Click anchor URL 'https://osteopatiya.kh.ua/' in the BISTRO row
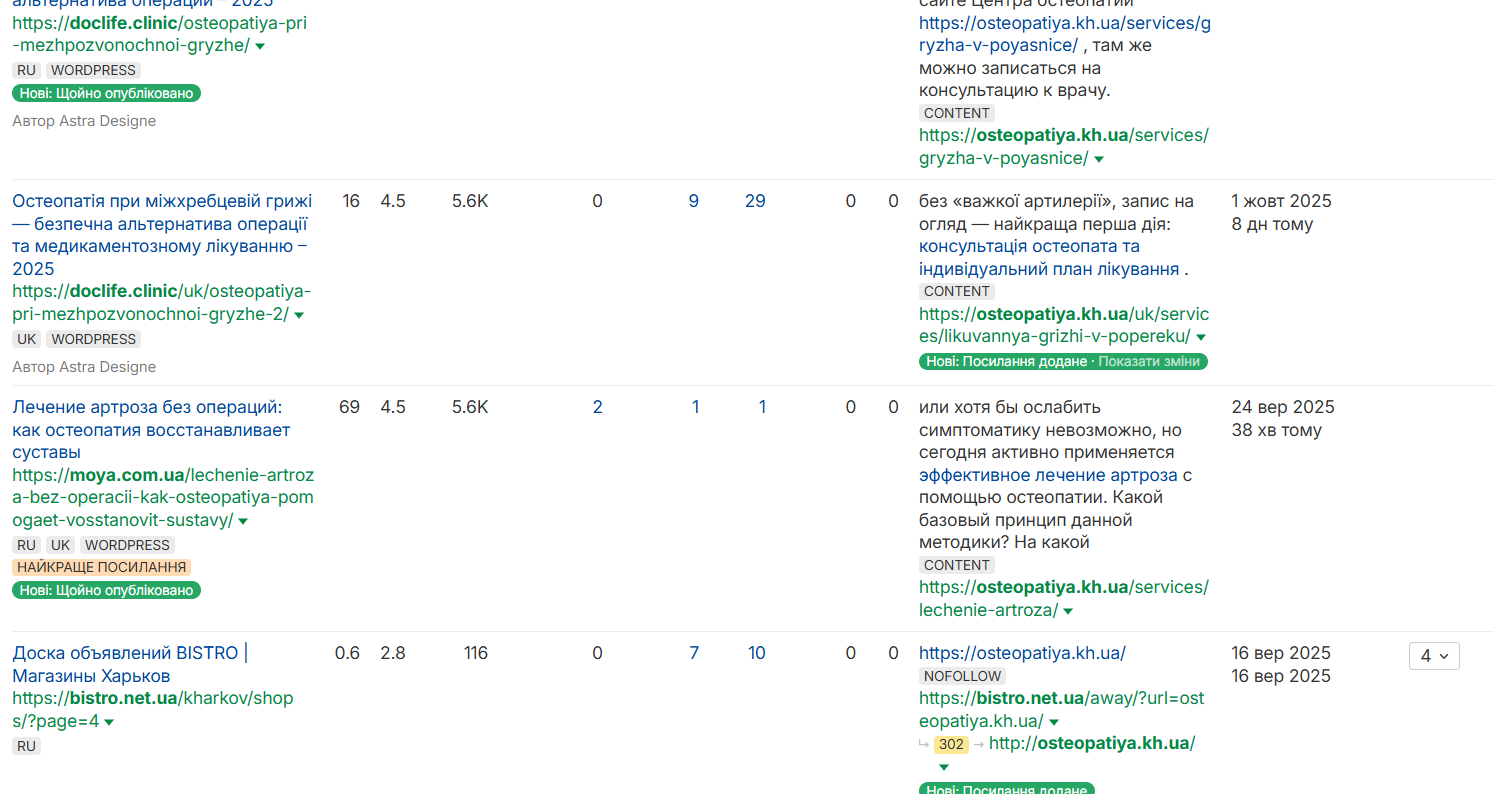The height and width of the screenshot is (794, 1494). 1022,653
